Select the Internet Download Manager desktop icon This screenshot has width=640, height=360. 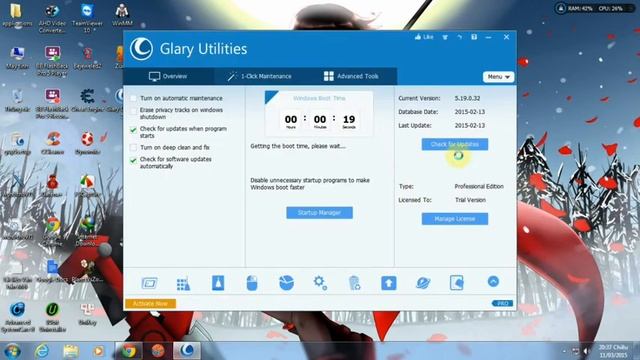coord(87,231)
